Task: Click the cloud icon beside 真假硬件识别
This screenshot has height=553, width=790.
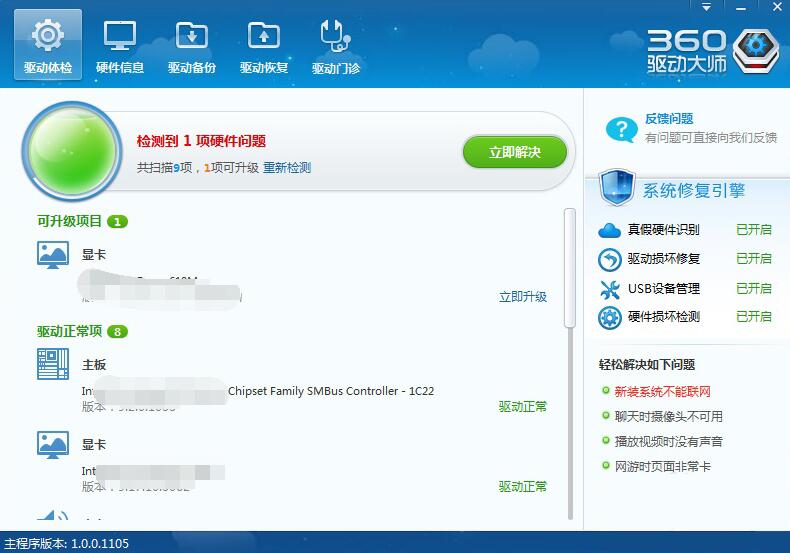Action: point(610,230)
